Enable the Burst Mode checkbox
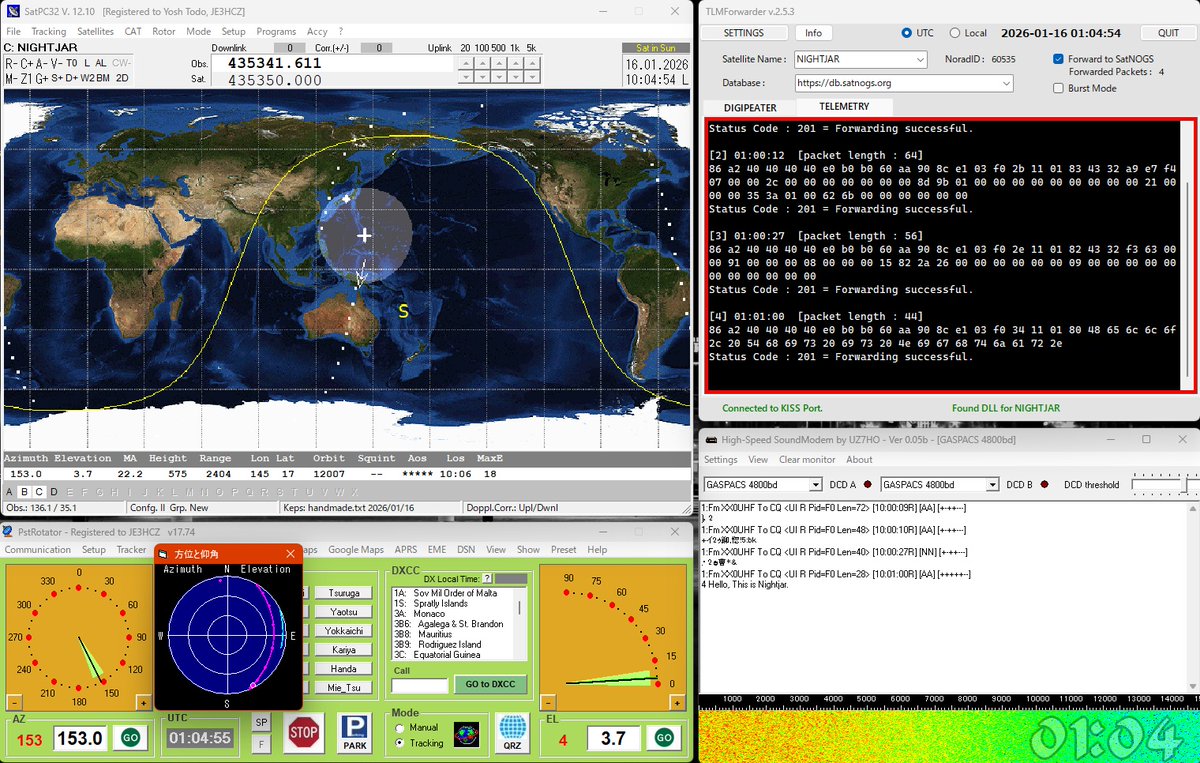This screenshot has height=763, width=1200. pyautogui.click(x=1058, y=88)
